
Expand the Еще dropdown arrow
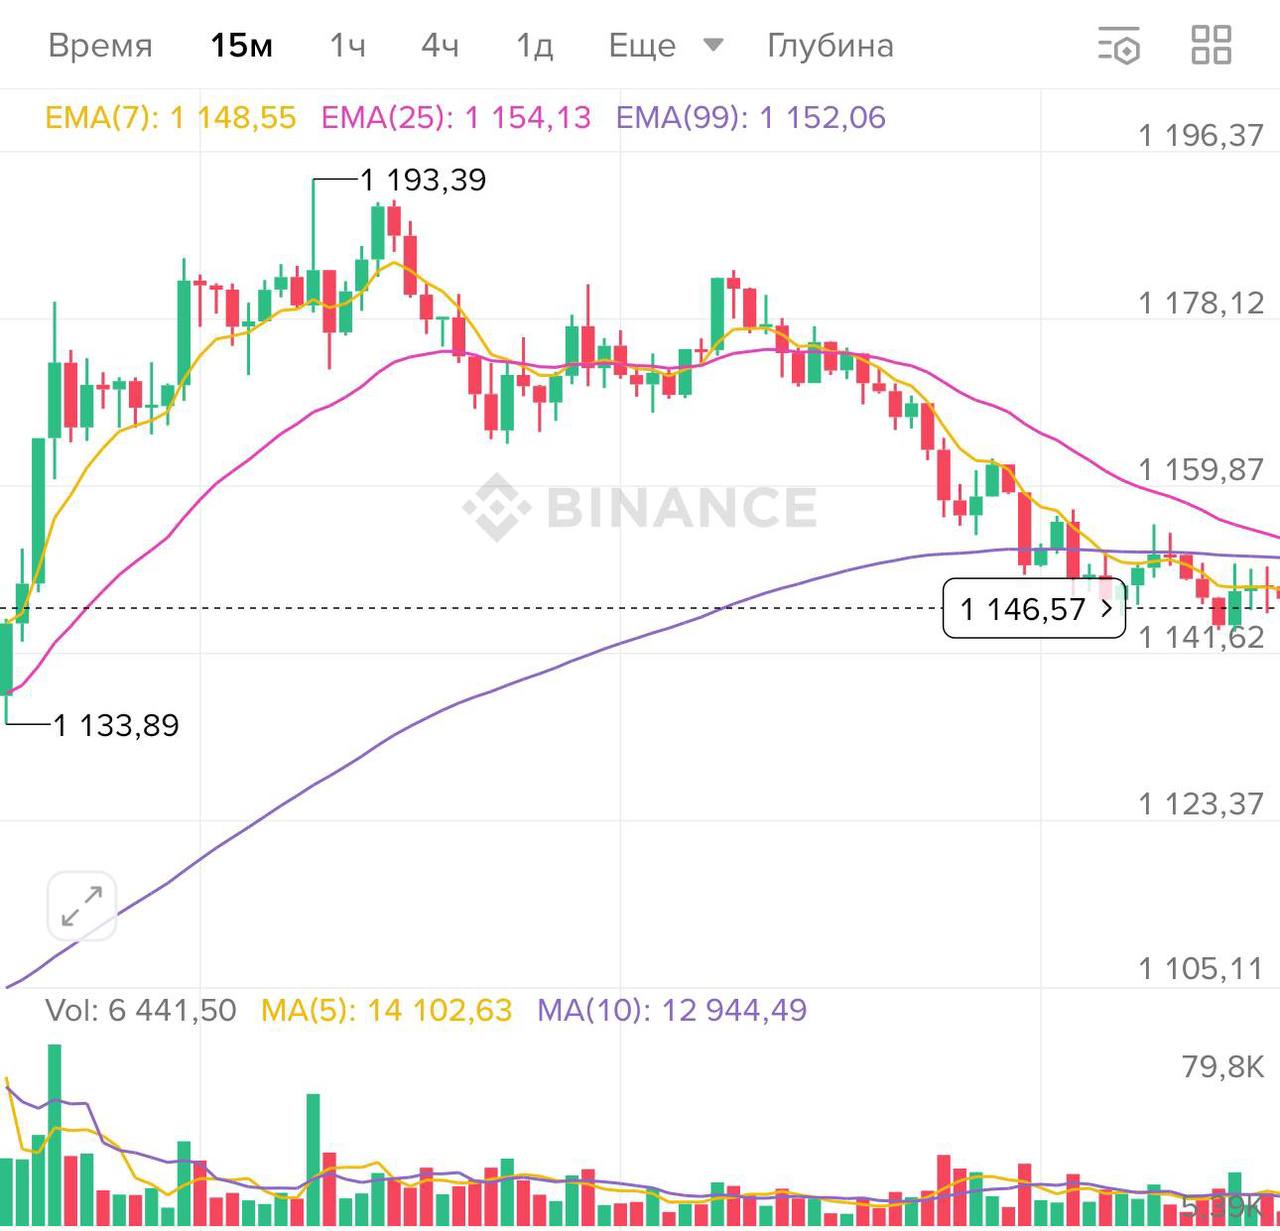pyautogui.click(x=713, y=45)
